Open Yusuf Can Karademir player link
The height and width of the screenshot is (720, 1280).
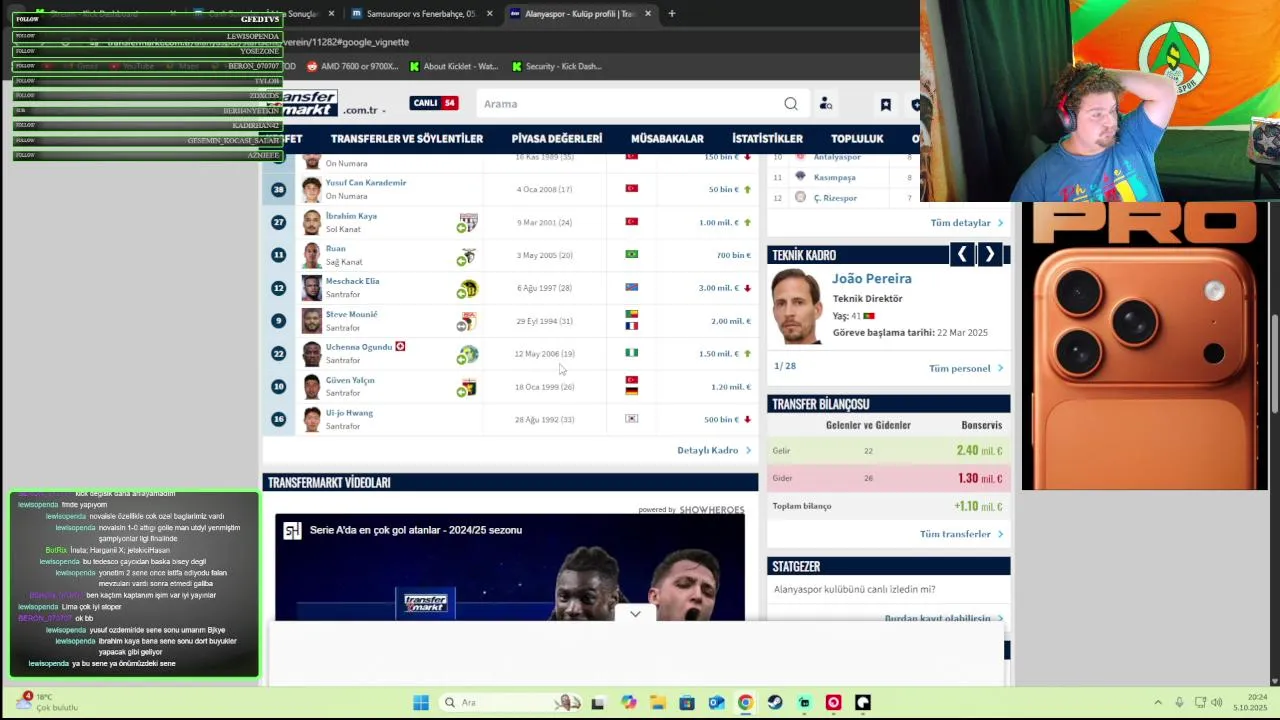(366, 183)
